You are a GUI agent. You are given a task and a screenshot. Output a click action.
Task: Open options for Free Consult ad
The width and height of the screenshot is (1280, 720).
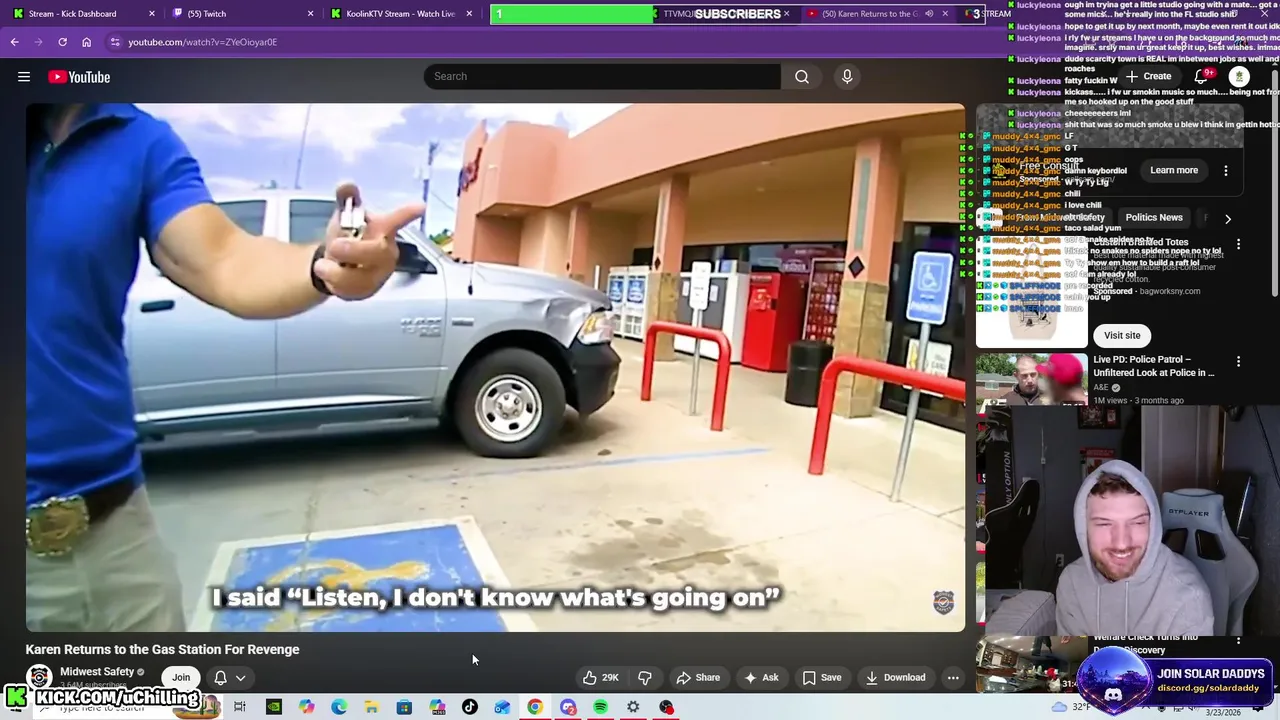1226,170
